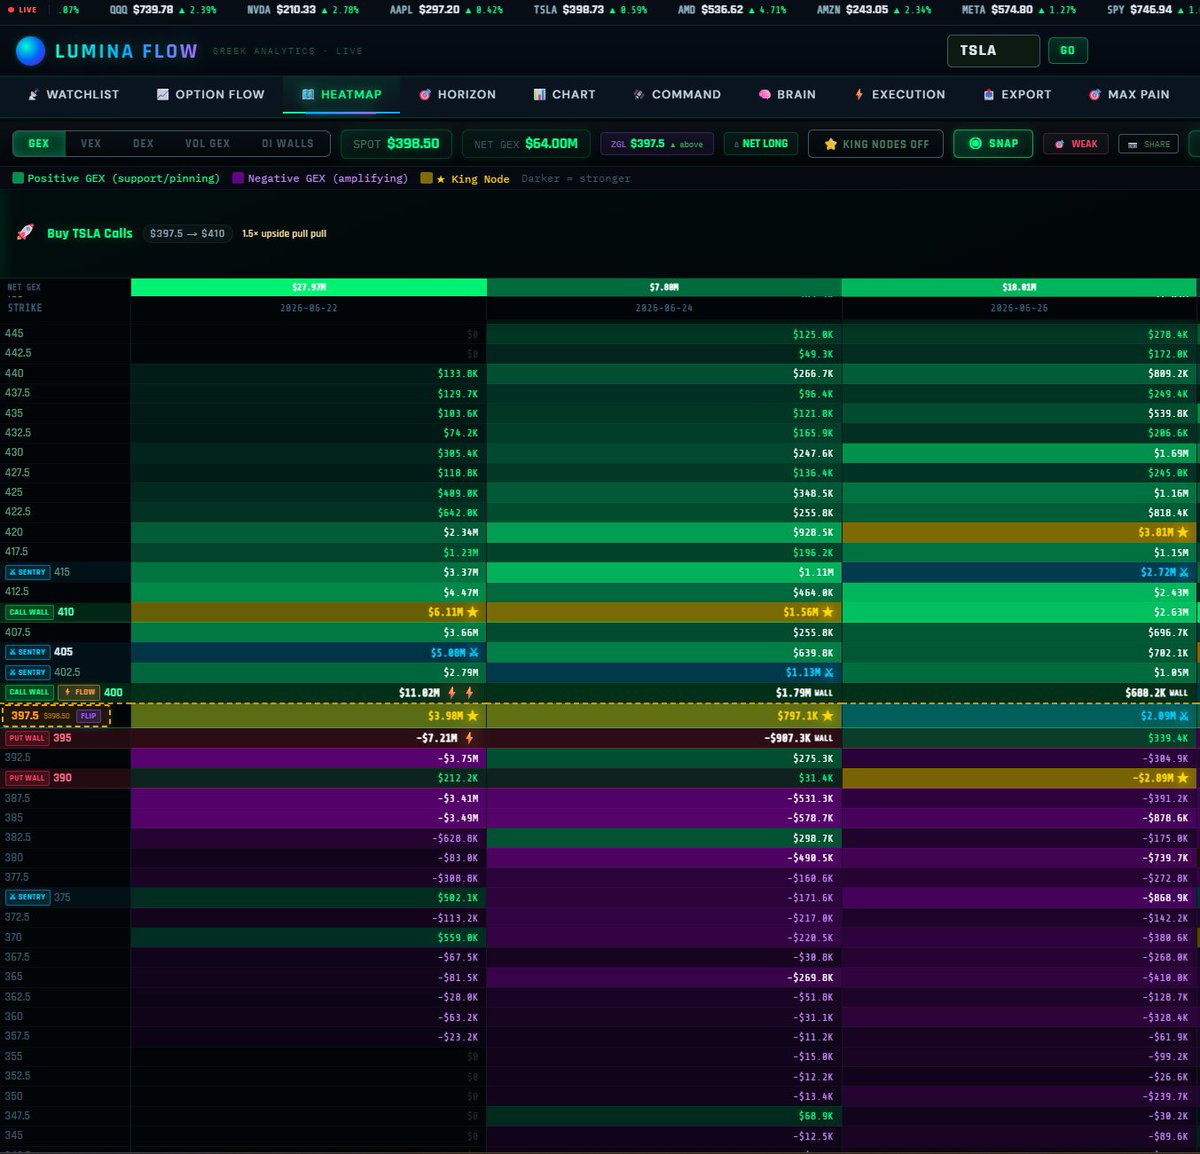The image size is (1200, 1154).
Task: Click the ZGL $397.5 above chip
Action: tap(657, 144)
